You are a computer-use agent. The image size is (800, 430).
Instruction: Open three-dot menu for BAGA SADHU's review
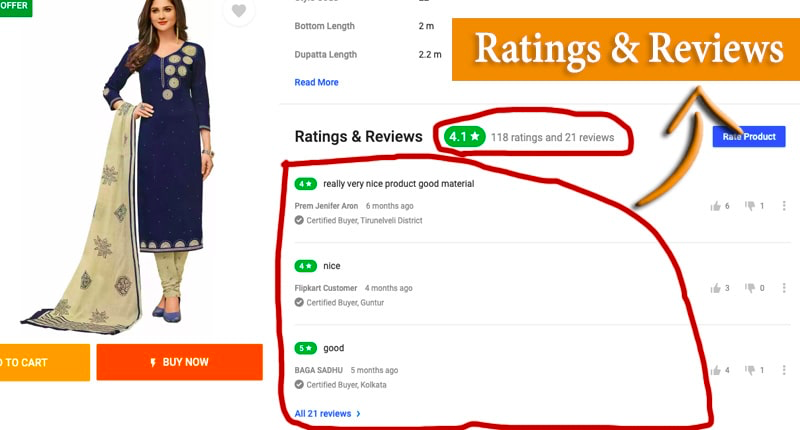[784, 370]
